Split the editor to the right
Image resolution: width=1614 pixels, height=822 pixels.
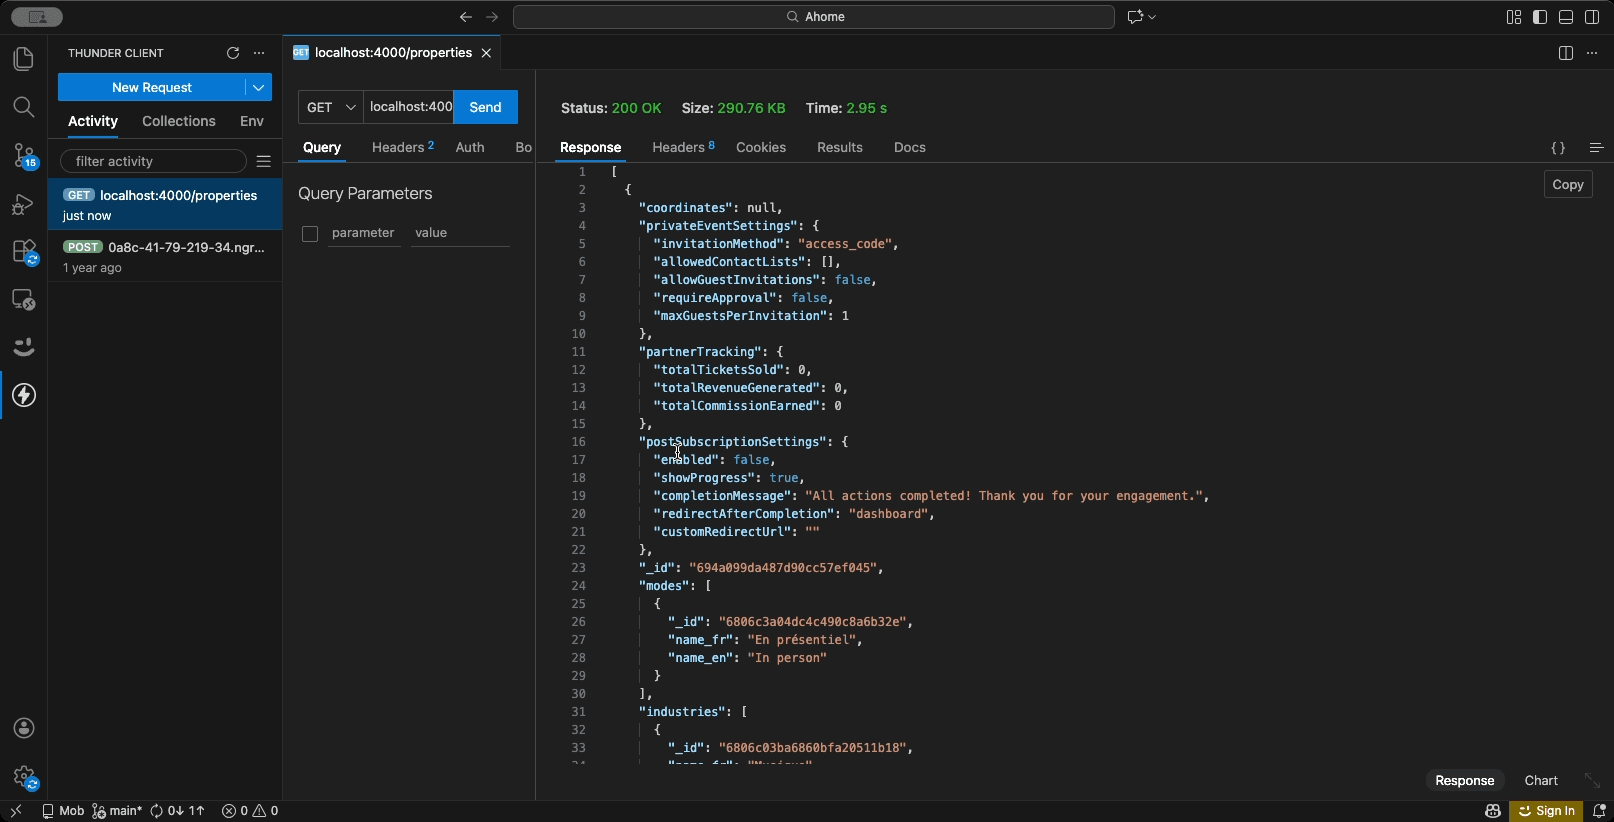[x=1566, y=53]
